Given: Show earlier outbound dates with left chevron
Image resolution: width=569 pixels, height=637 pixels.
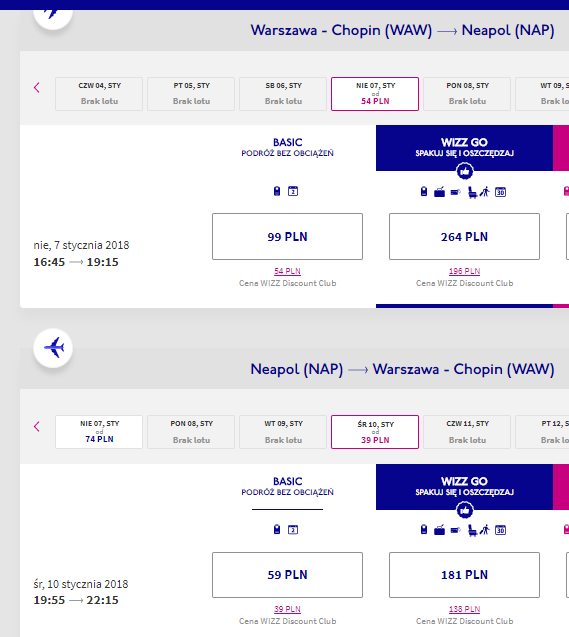Looking at the screenshot, I should [37, 87].
